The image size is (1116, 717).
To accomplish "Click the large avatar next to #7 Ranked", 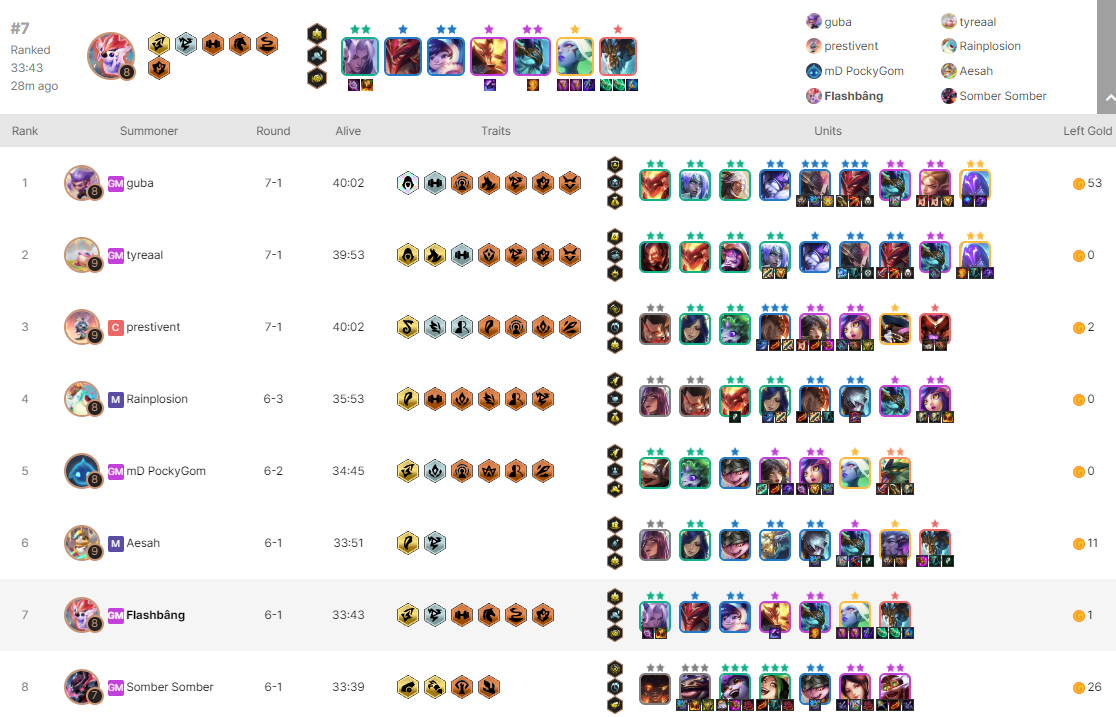I will (x=110, y=56).
